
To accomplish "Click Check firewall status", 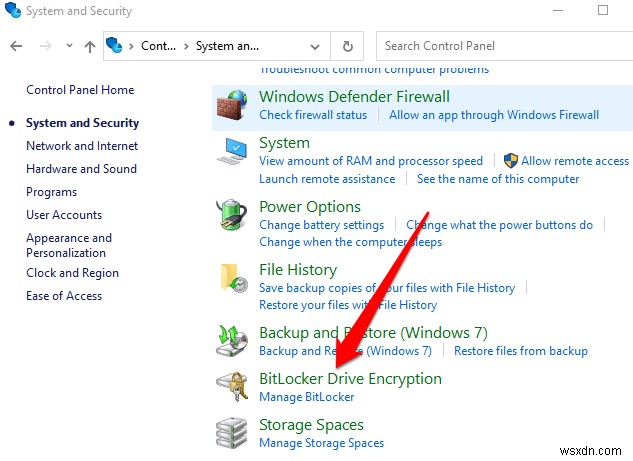I will click(x=313, y=115).
